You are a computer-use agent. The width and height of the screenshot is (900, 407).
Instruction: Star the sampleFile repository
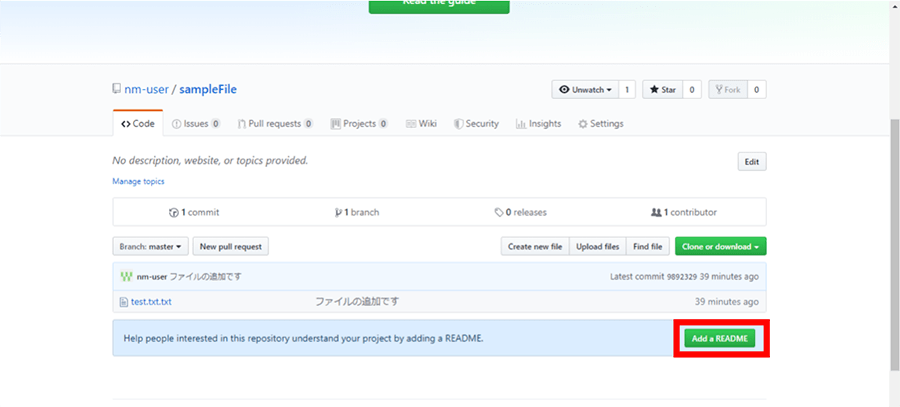pos(662,90)
